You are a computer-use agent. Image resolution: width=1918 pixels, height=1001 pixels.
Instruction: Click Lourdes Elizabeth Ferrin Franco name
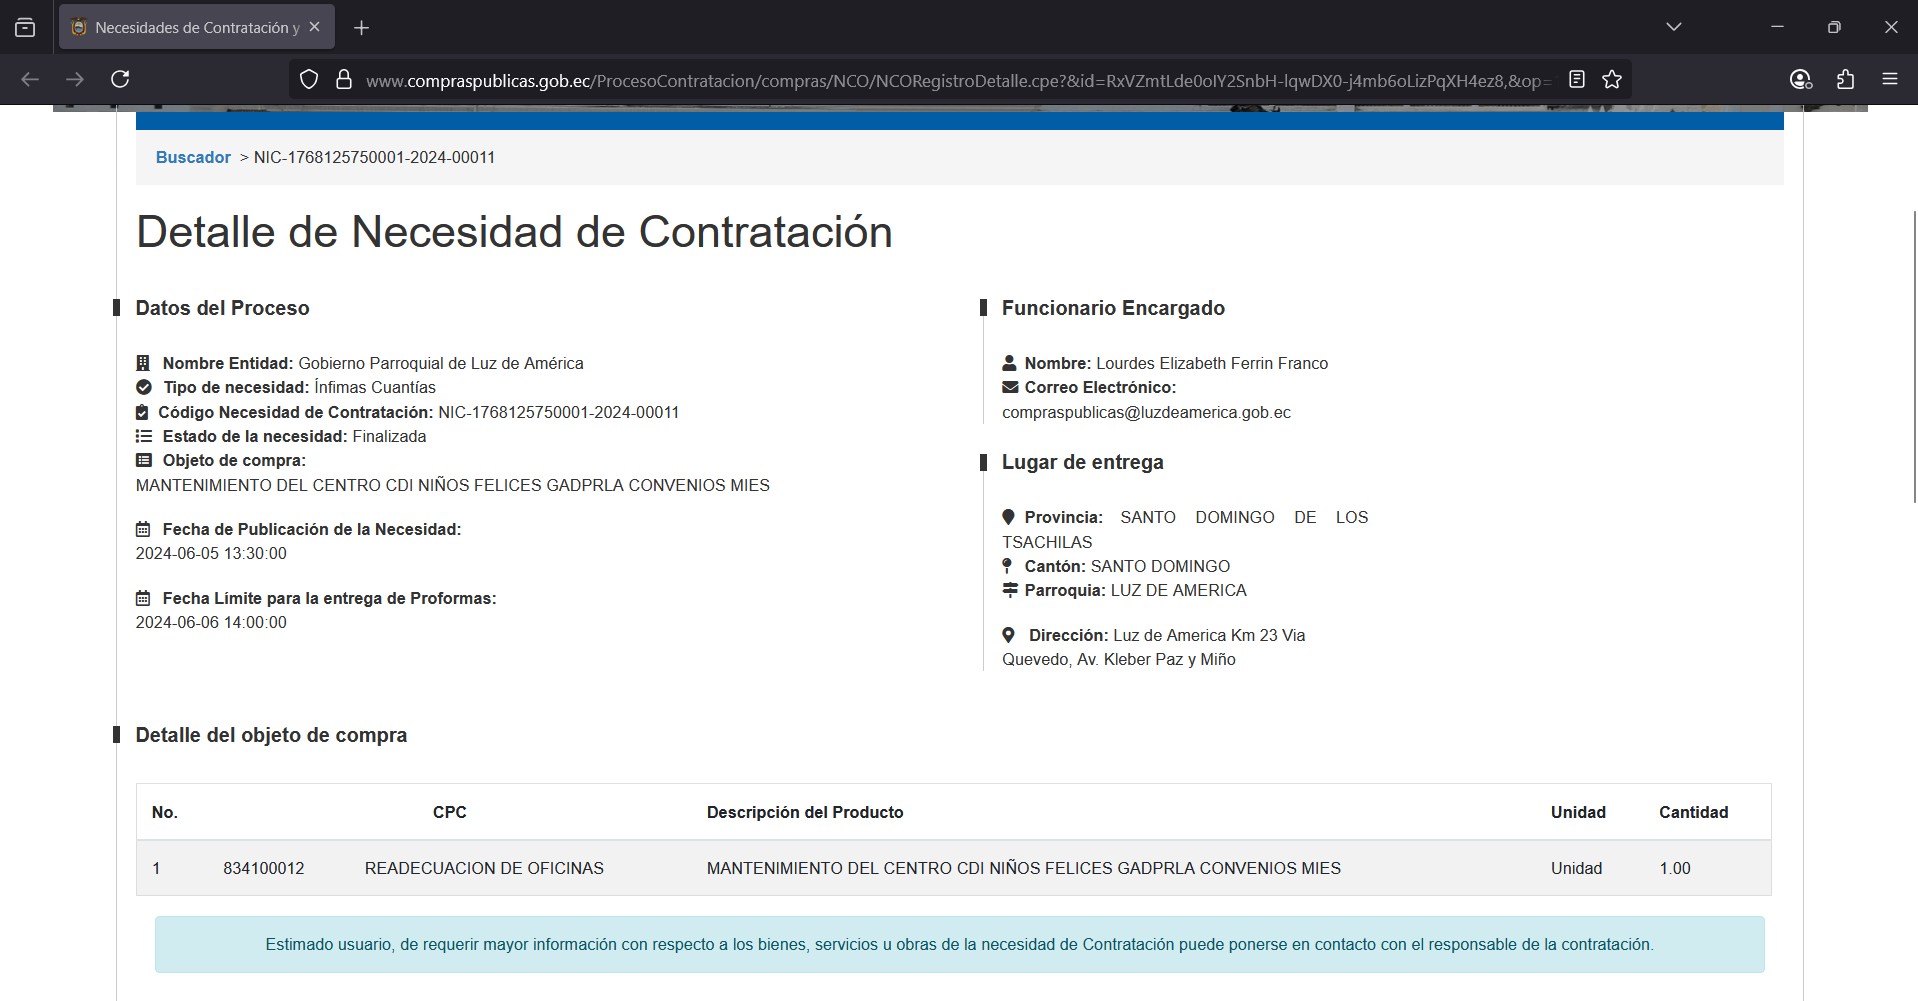tap(1212, 363)
